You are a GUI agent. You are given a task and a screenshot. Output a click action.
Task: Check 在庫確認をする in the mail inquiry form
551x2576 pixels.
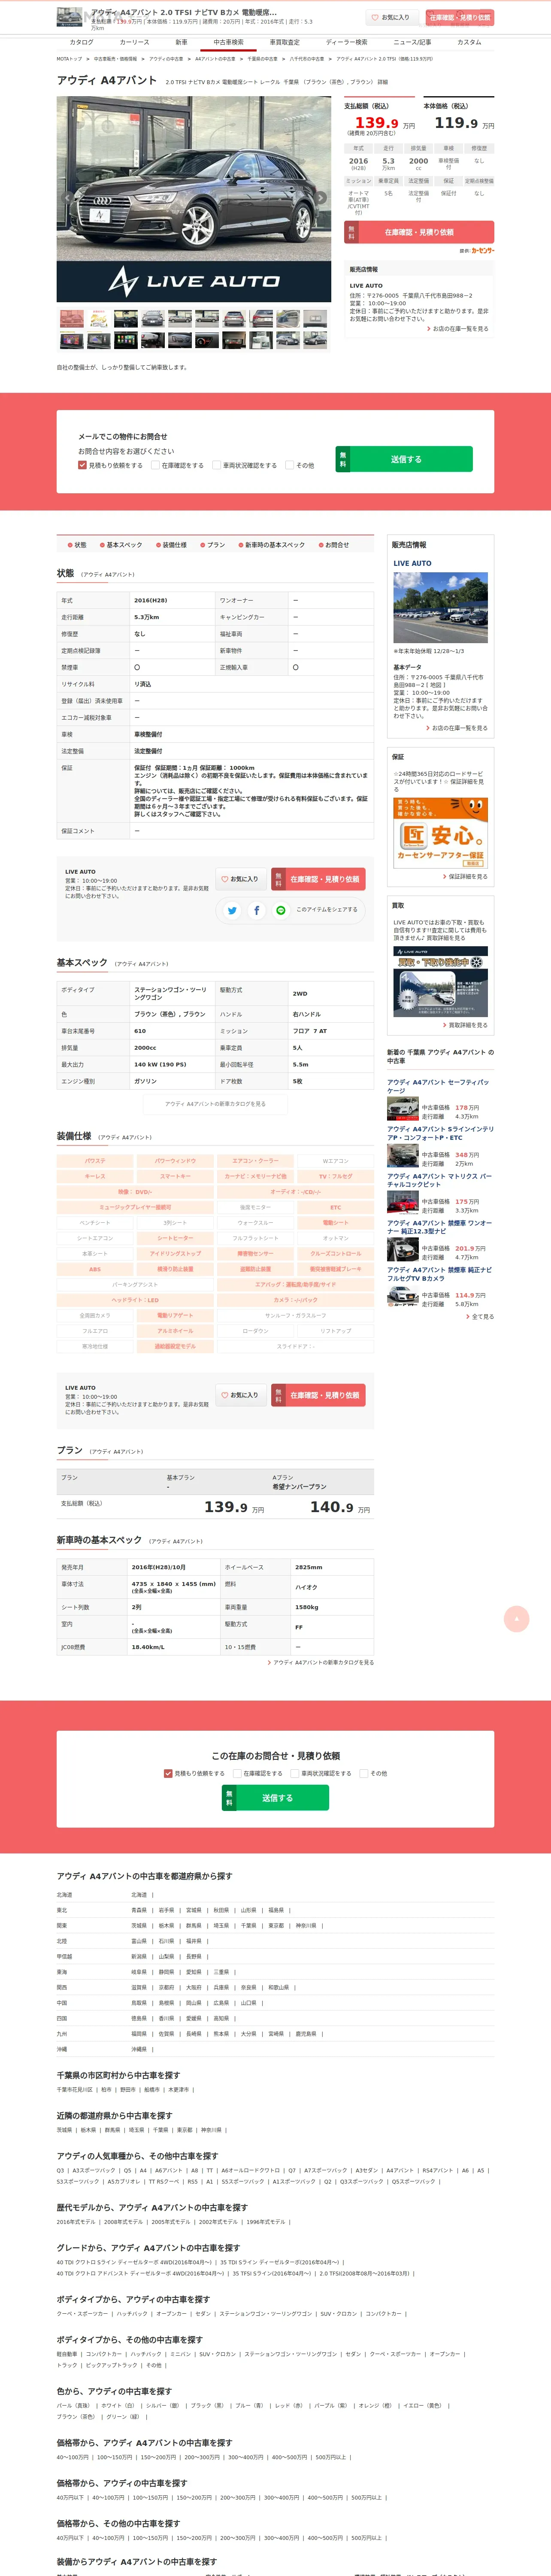(x=155, y=465)
